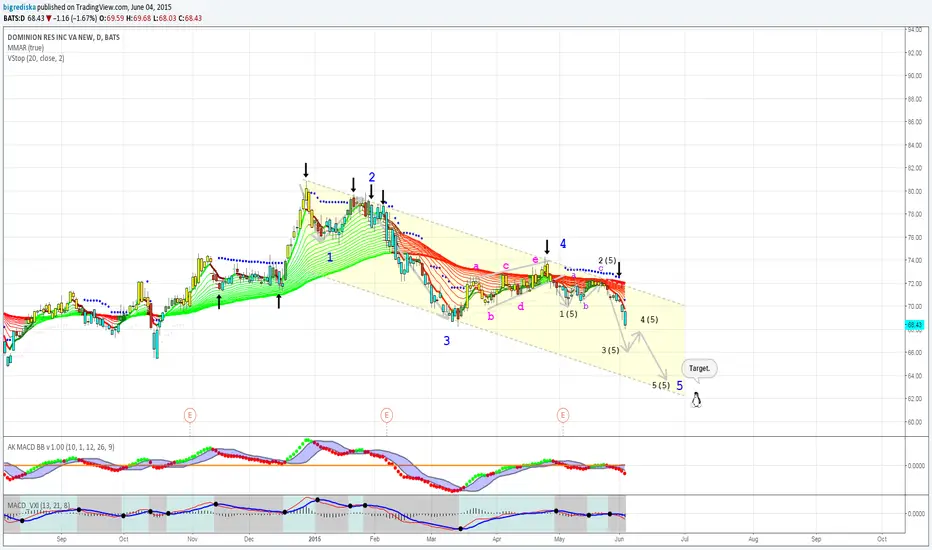Click the earnings 'E' marker near November
The width and height of the screenshot is (932, 550).
[x=190, y=414]
